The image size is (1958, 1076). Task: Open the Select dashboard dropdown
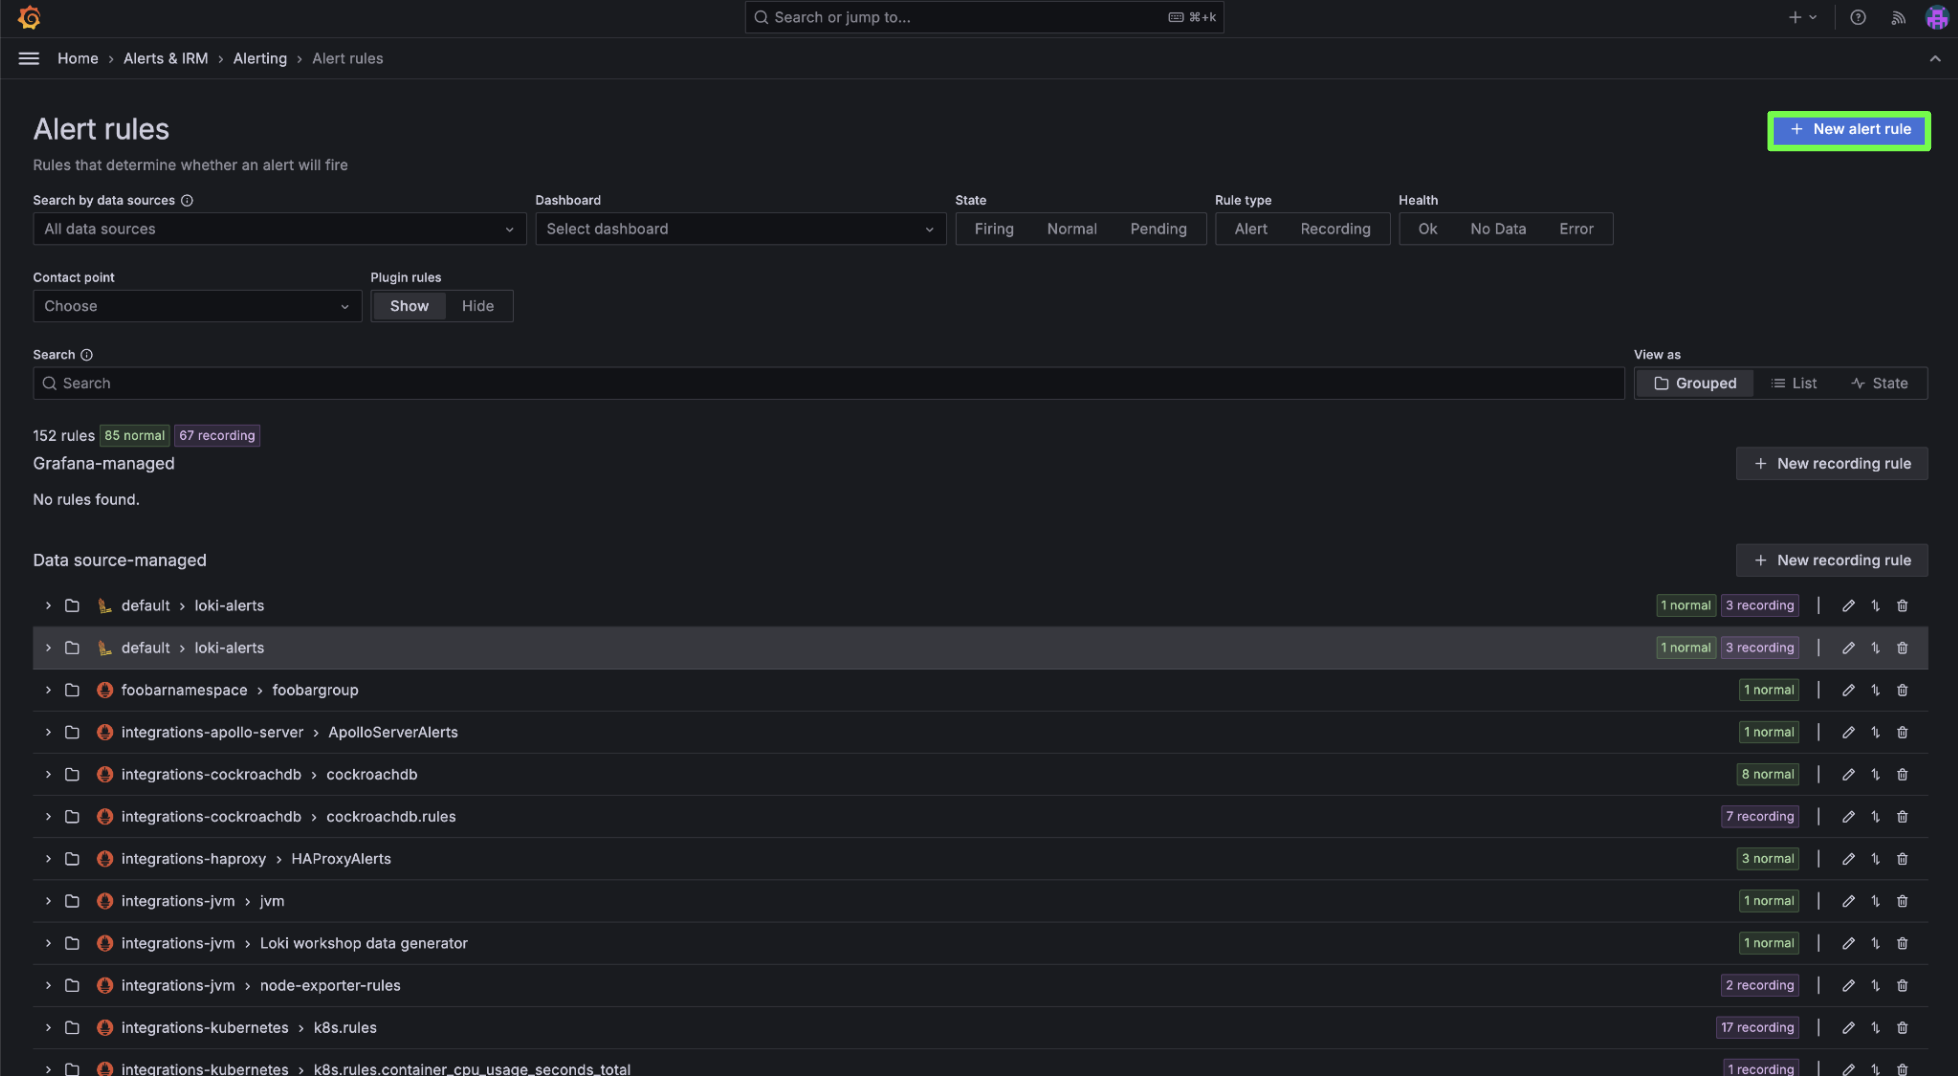pyautogui.click(x=739, y=229)
